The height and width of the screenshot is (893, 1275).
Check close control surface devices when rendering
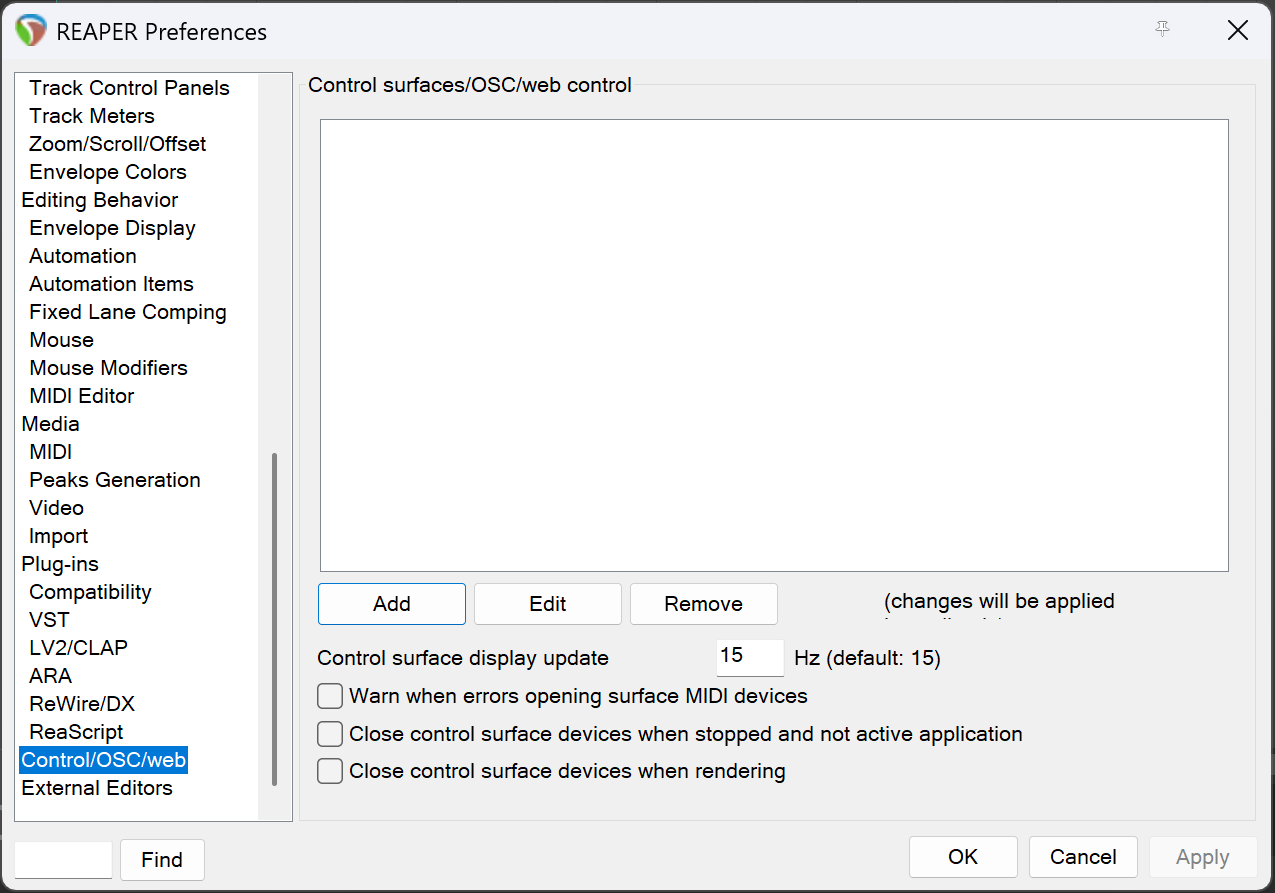pyautogui.click(x=330, y=771)
